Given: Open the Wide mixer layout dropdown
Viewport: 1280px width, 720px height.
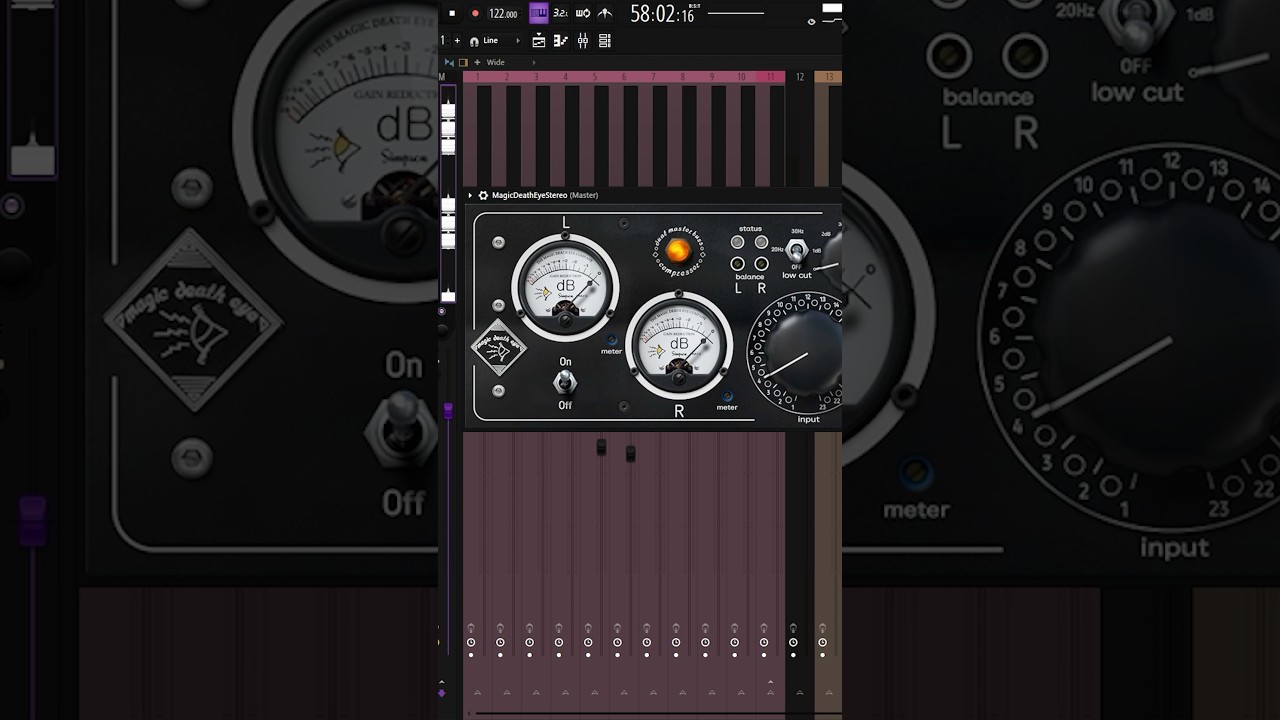Looking at the screenshot, I should (x=496, y=63).
